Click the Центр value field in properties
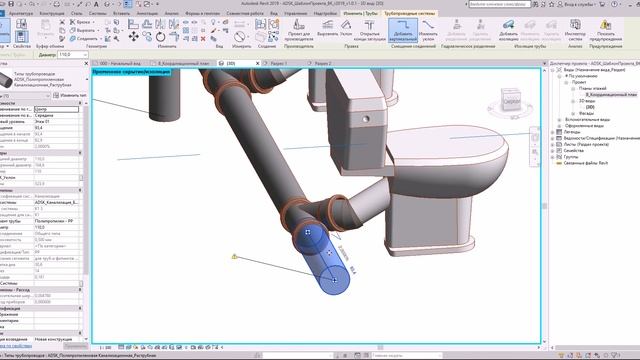This screenshot has height=360, width=640. point(56,109)
